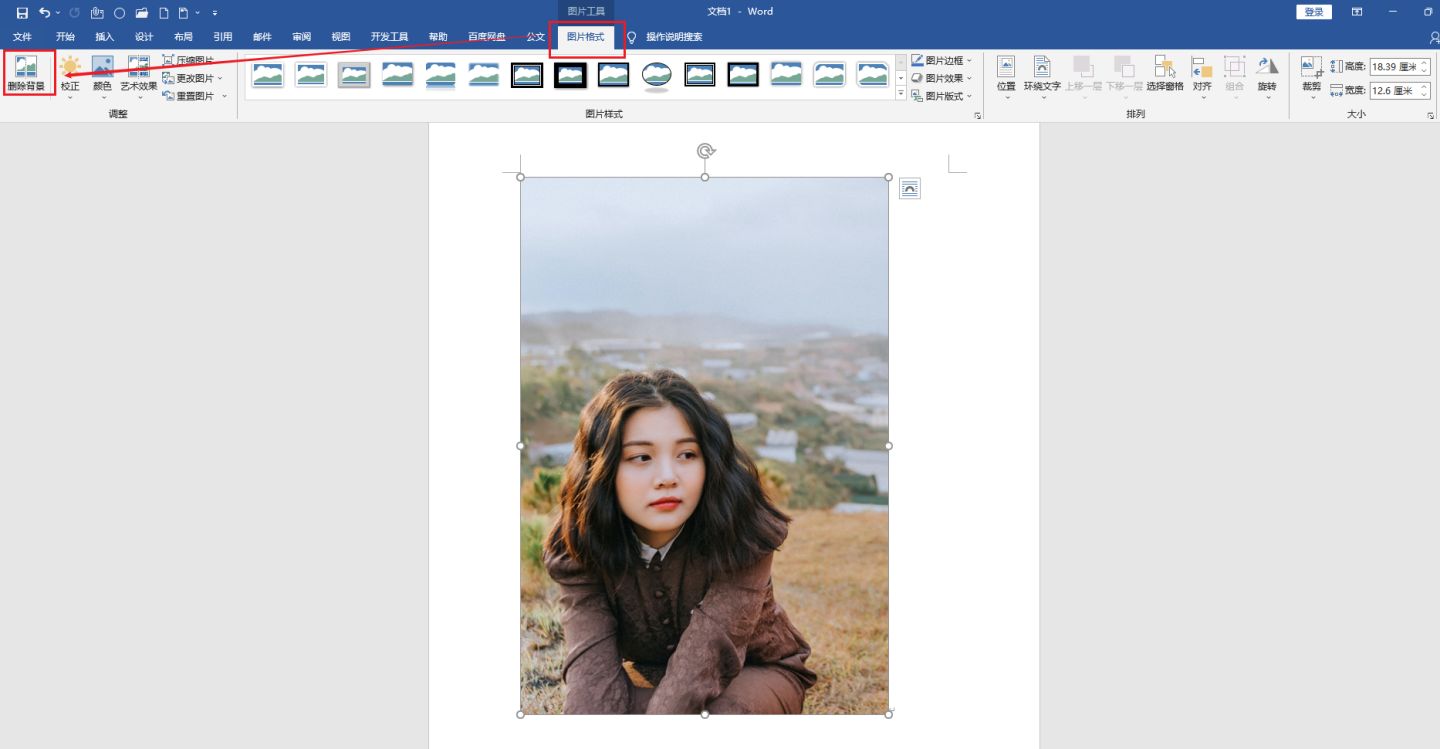Switch to the 审阅 tab

pyautogui.click(x=302, y=37)
